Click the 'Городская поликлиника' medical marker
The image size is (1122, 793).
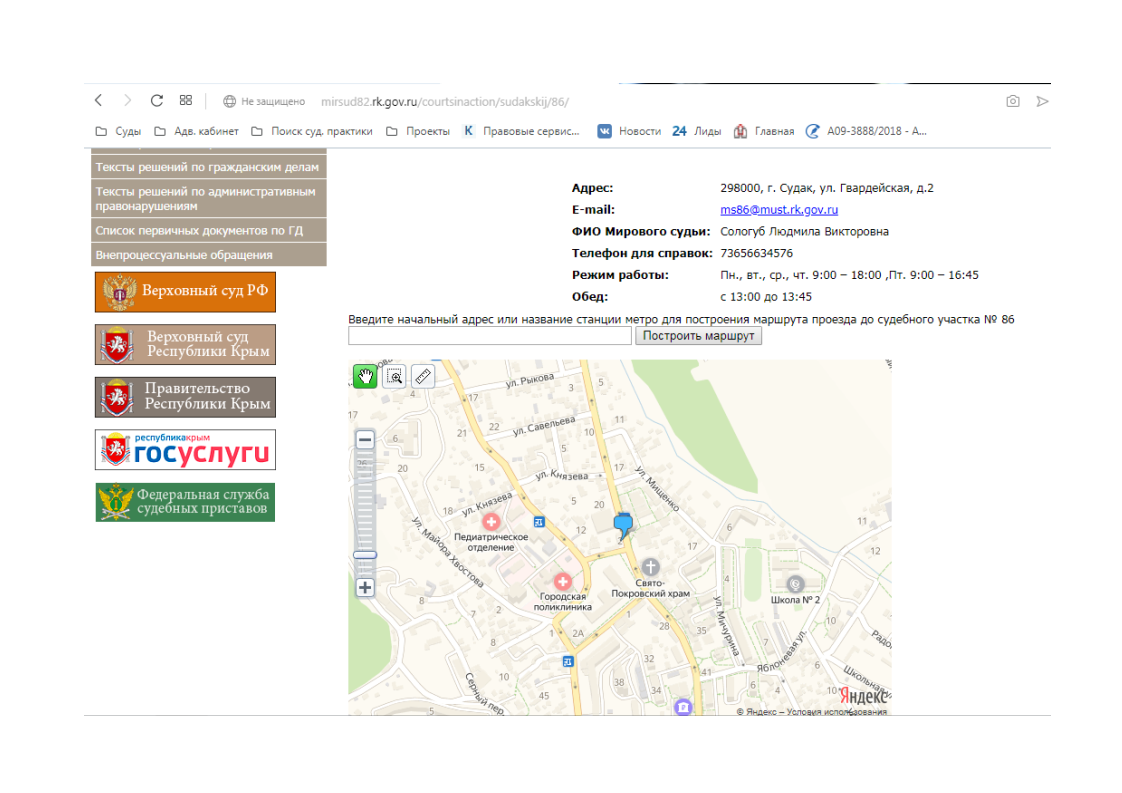pos(562,581)
